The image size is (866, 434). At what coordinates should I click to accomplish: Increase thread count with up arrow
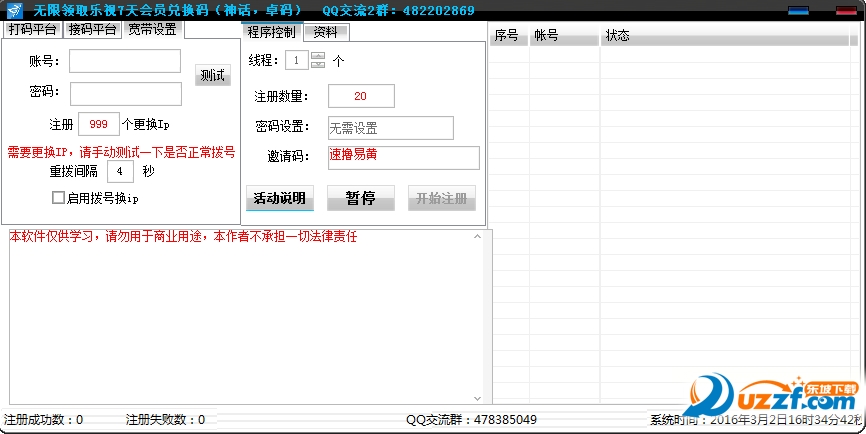point(318,56)
